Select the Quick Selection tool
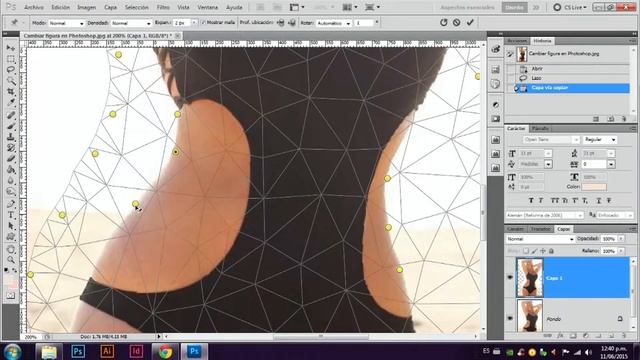 click(x=11, y=81)
